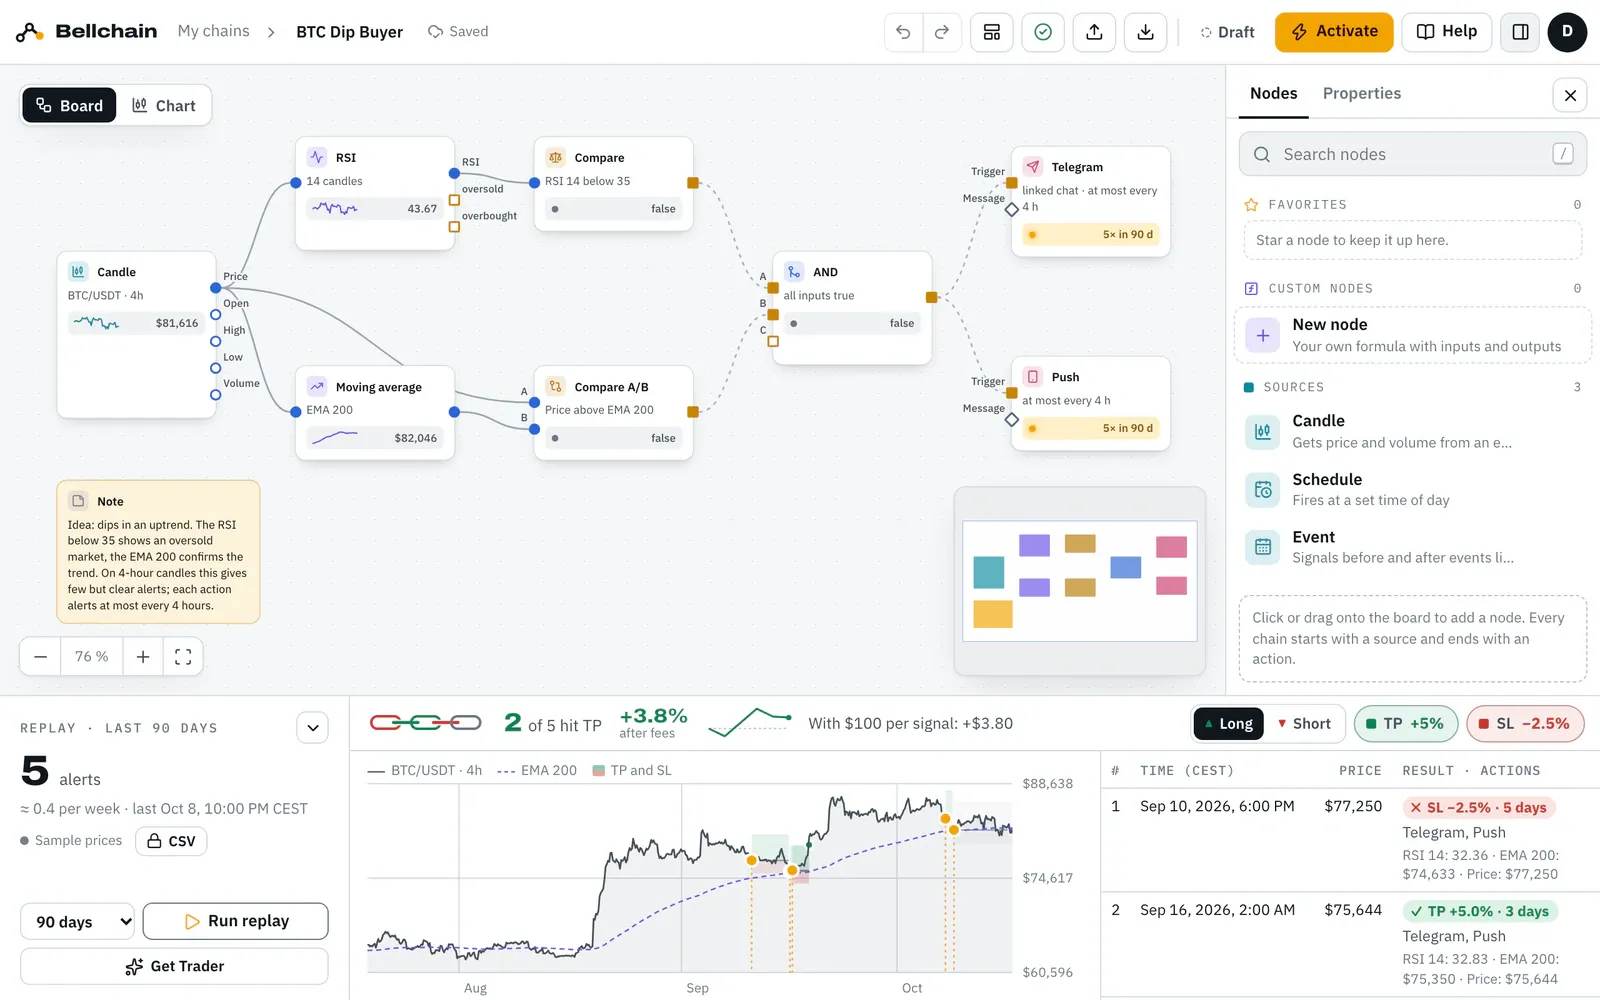Click the Push node icon
This screenshot has width=1600, height=1000.
[1033, 377]
